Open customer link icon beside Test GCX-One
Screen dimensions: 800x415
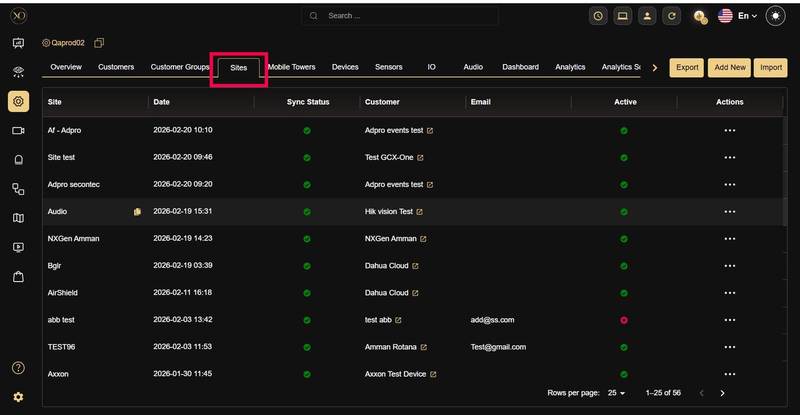coord(420,158)
